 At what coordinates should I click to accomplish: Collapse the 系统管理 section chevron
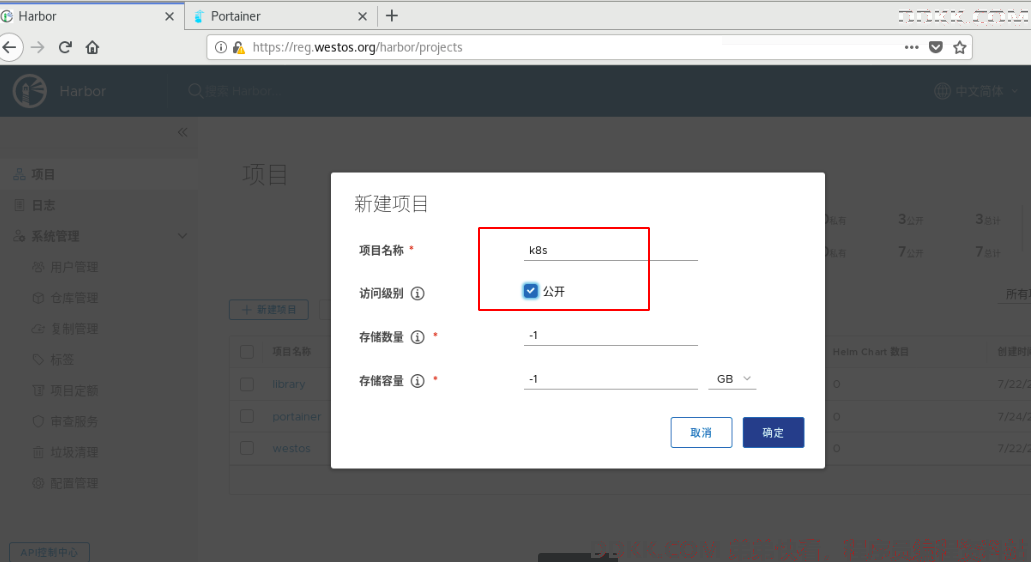(x=182, y=236)
